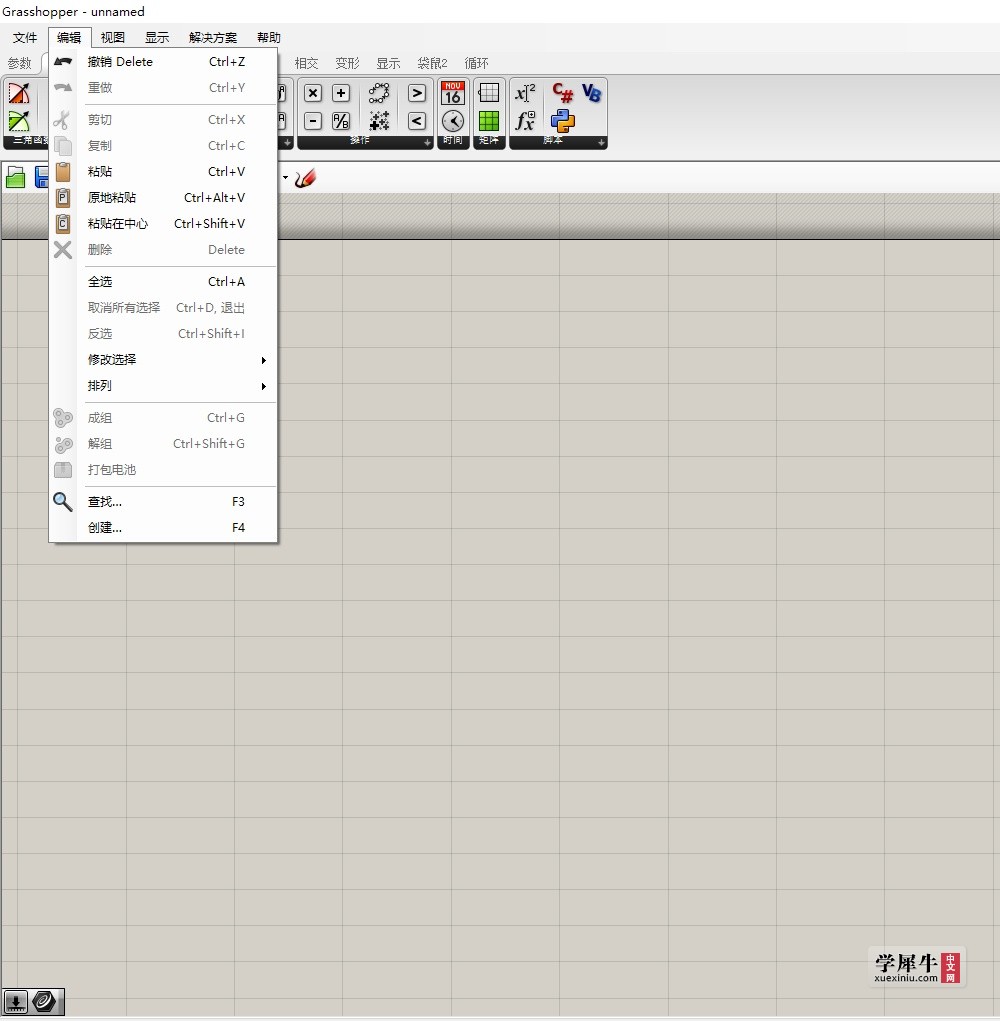1000x1021 pixels.
Task: Click the download arrow icon at canvas bottom
Action: tap(16, 1001)
